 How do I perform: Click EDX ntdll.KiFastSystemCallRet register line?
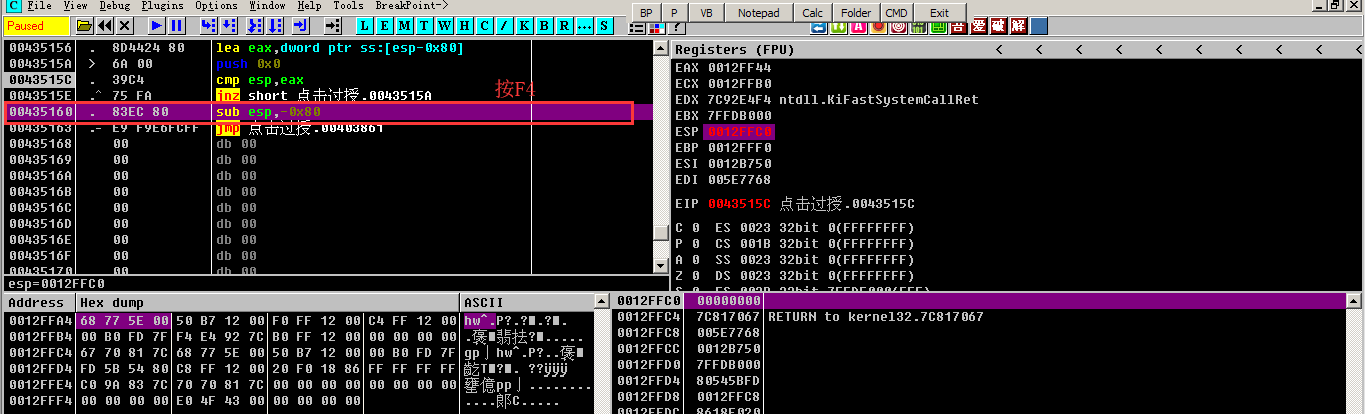pyautogui.click(x=827, y=100)
